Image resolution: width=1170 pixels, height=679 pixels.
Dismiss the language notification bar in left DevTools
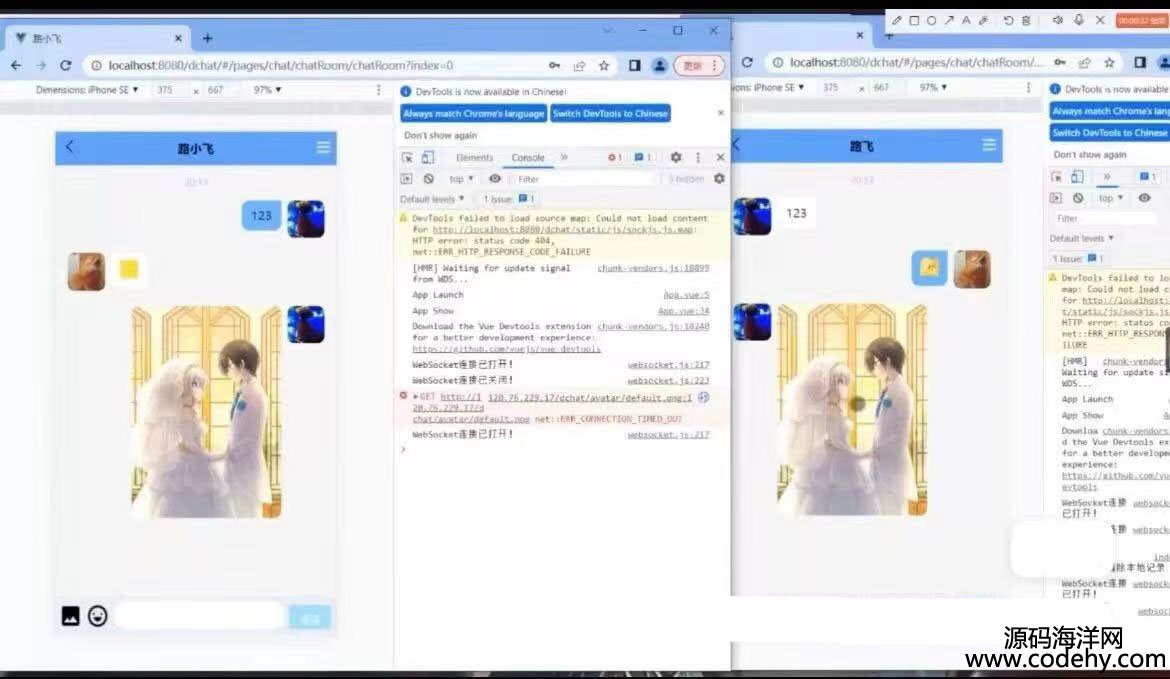pos(721,113)
